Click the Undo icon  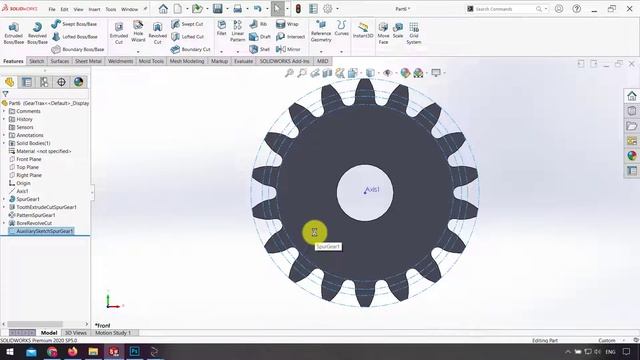pos(258,9)
